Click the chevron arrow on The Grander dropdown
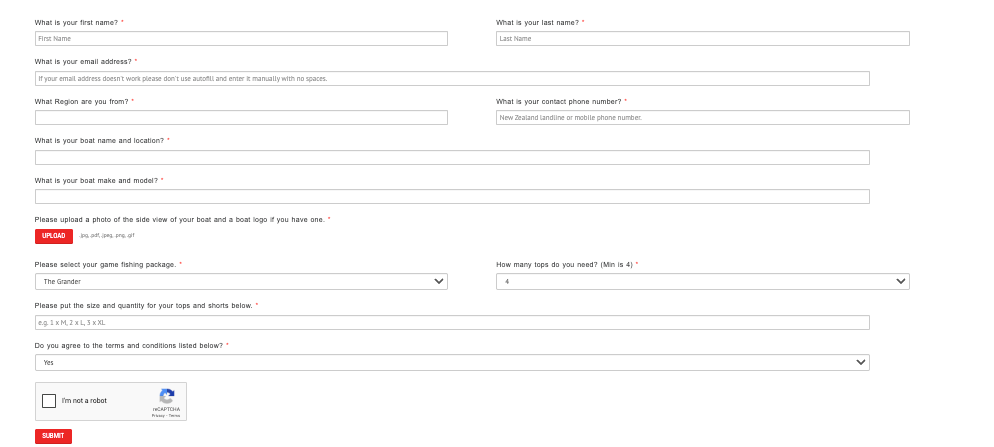The image size is (994, 447). (438, 282)
